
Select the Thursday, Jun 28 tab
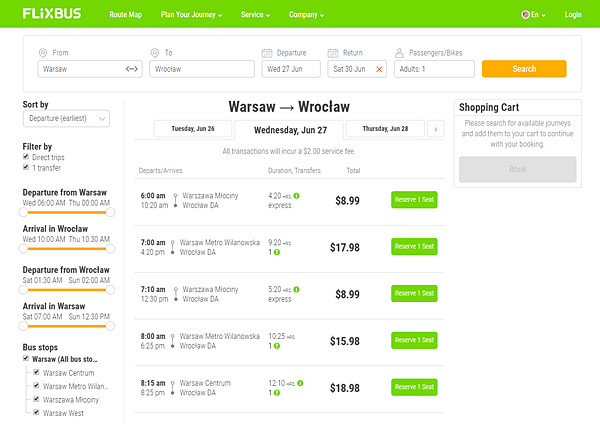pos(385,129)
